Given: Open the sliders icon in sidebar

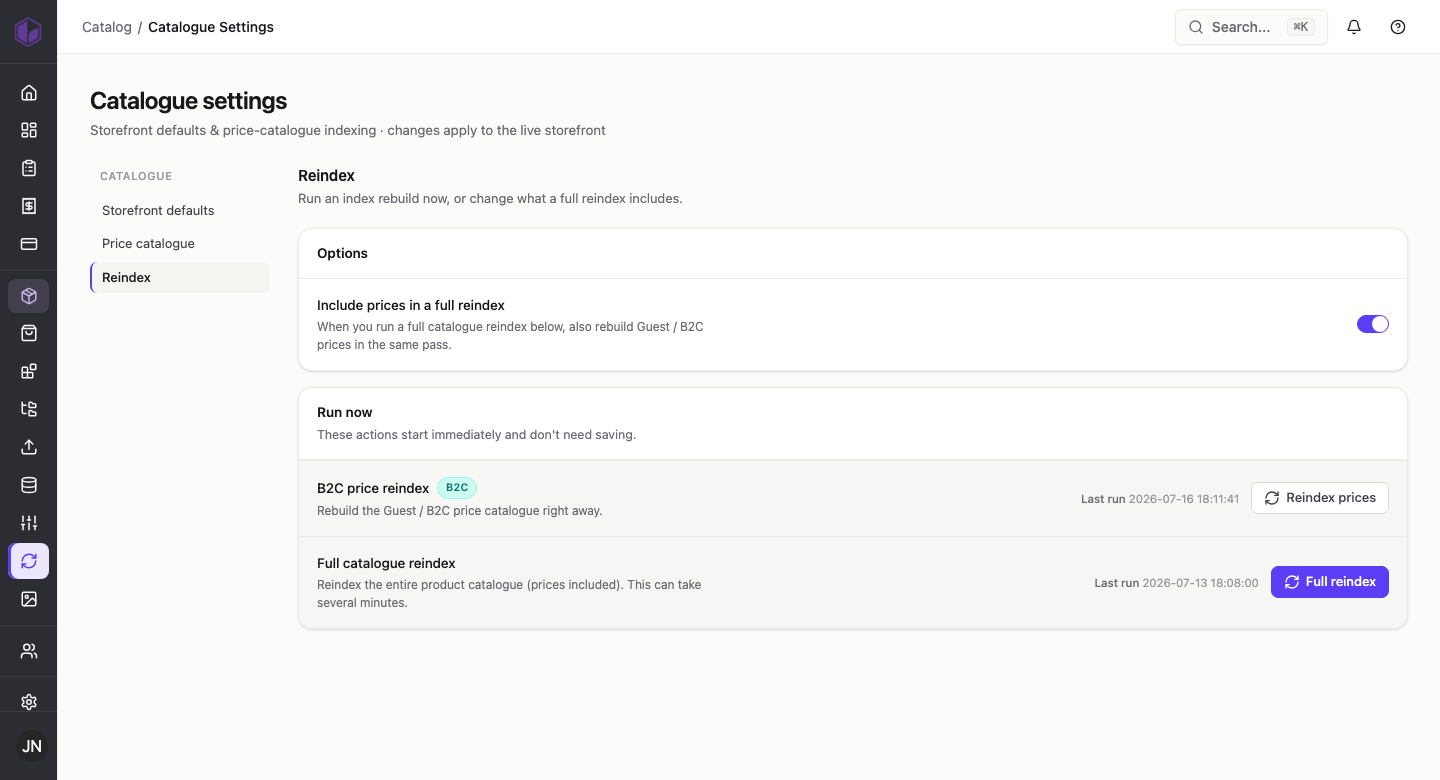Looking at the screenshot, I should (29, 523).
